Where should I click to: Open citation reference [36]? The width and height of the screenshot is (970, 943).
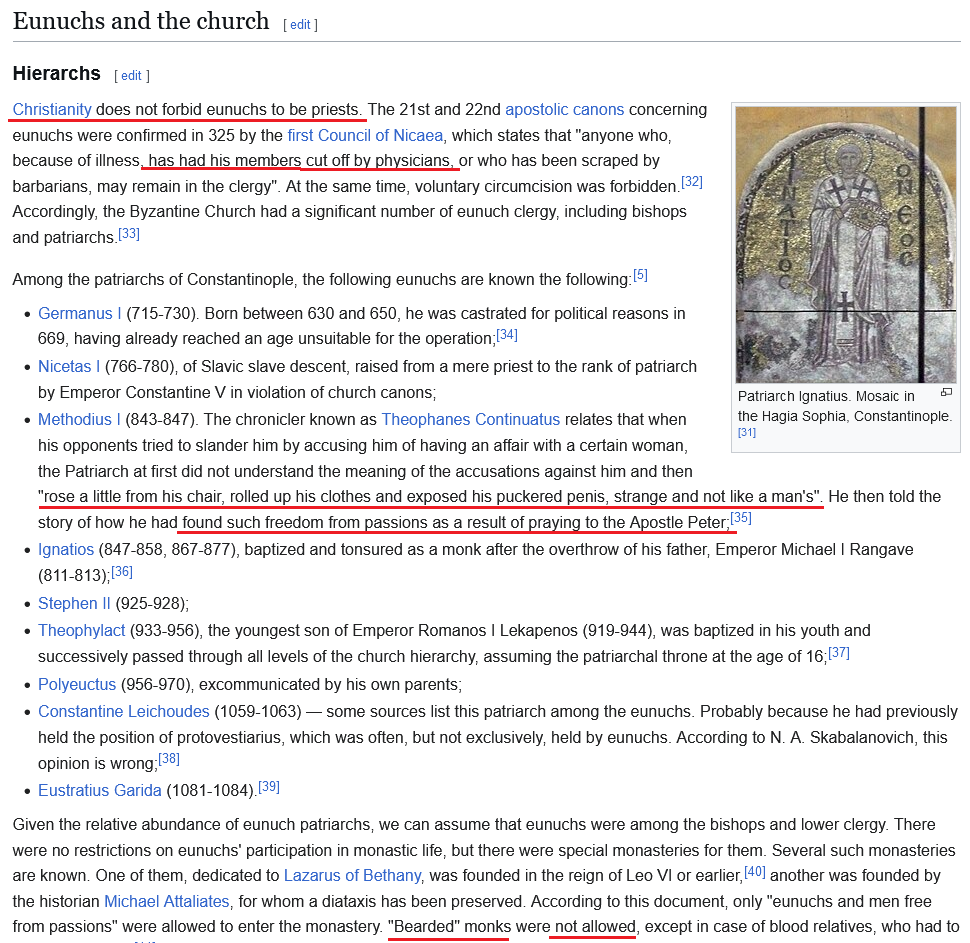pyautogui.click(x=122, y=571)
